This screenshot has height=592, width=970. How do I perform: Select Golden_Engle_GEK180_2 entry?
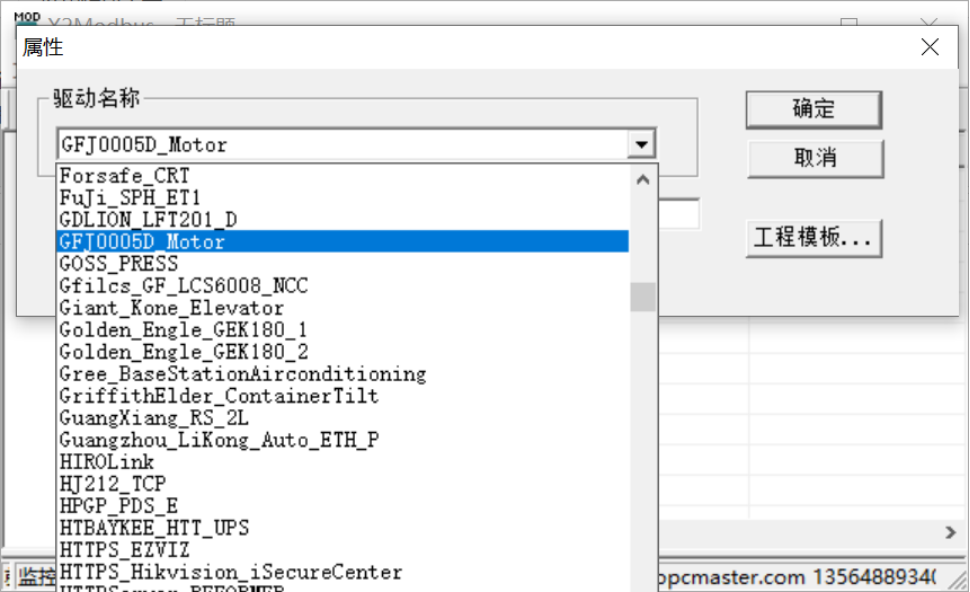click(343, 352)
